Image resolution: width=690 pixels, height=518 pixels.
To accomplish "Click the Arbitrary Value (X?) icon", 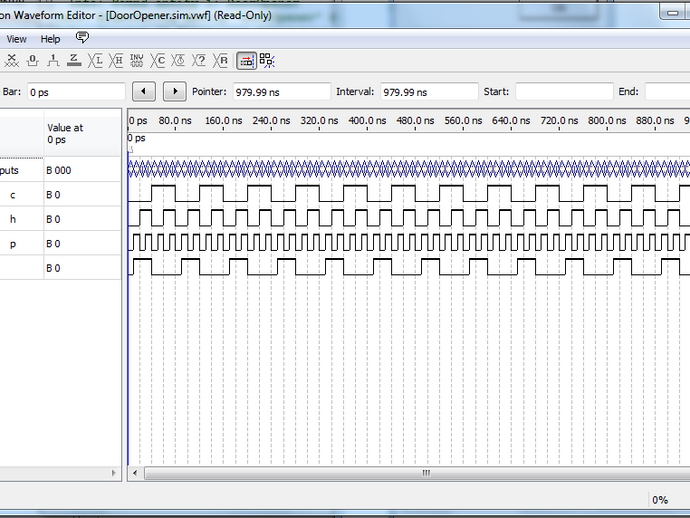I will tap(199, 61).
